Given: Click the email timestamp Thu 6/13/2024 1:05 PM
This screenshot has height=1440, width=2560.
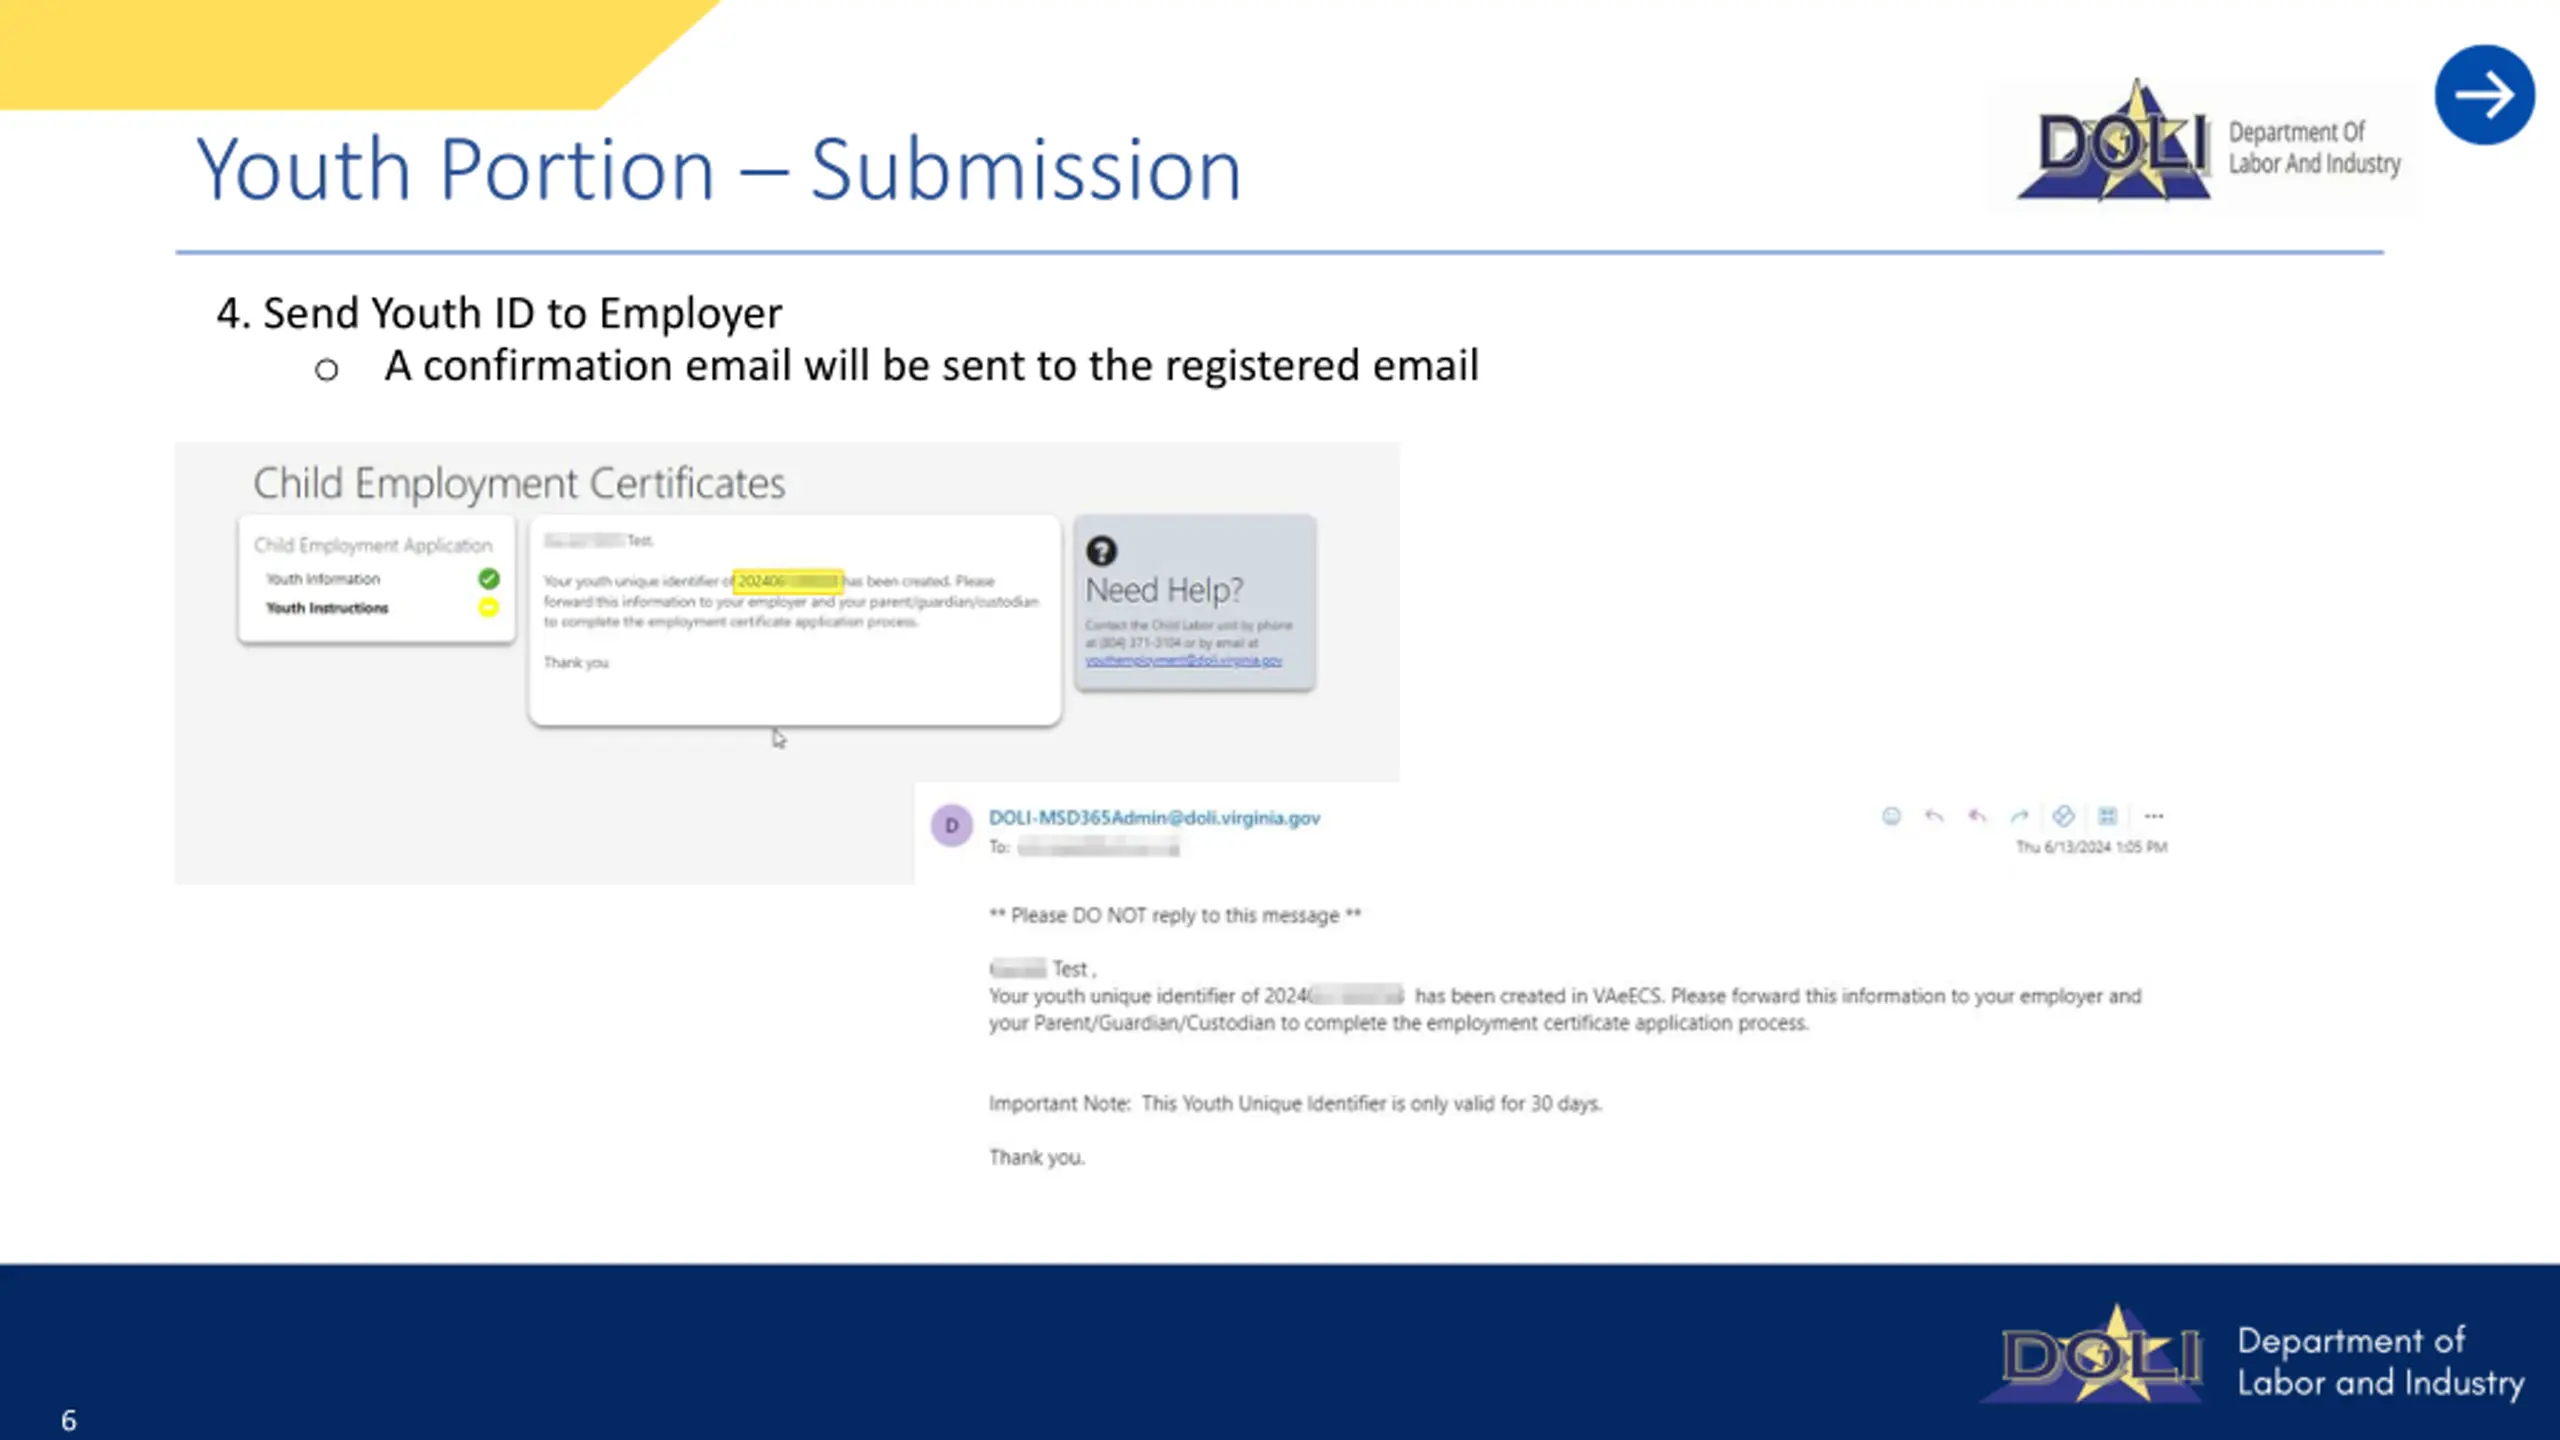Looking at the screenshot, I should pos(2092,847).
